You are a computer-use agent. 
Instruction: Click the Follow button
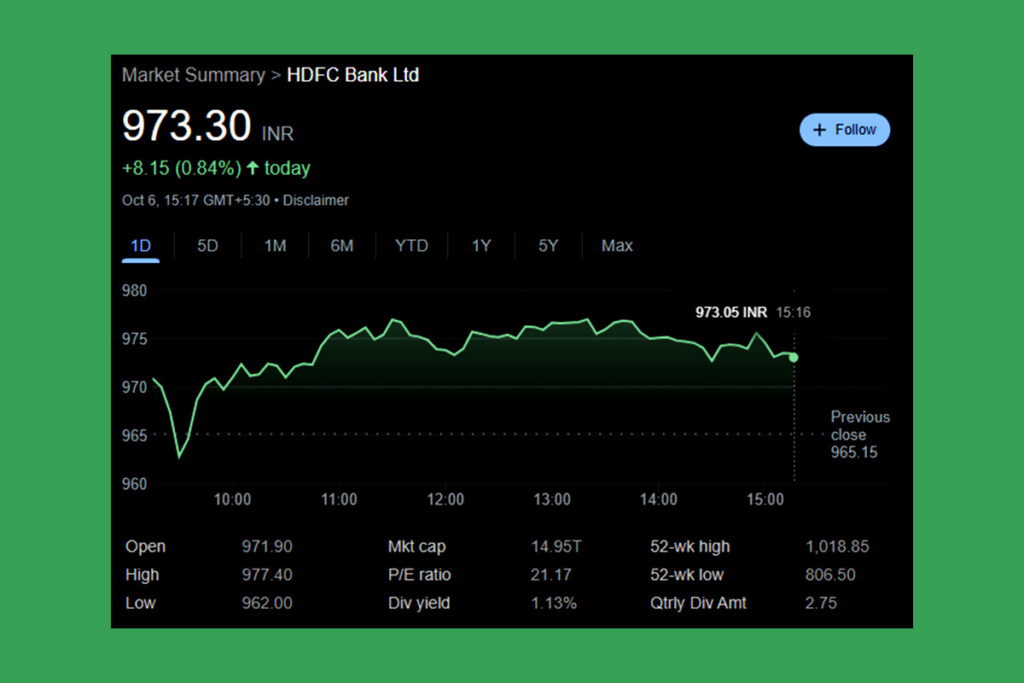845,129
